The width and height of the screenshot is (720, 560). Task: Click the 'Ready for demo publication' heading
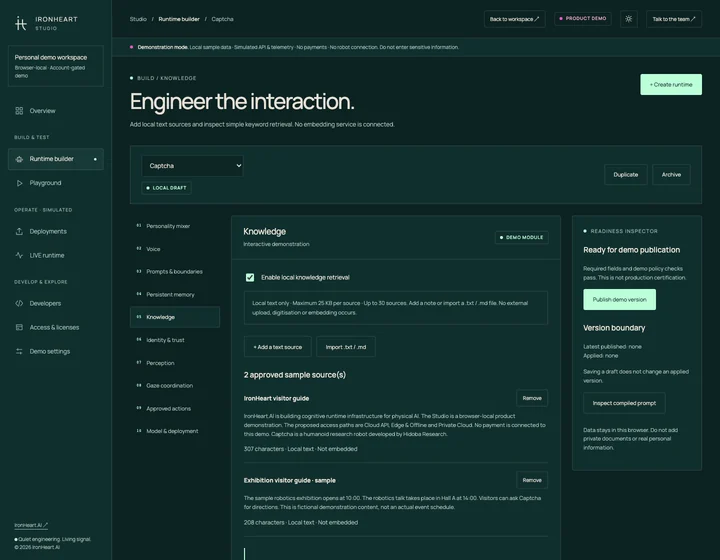coord(631,250)
